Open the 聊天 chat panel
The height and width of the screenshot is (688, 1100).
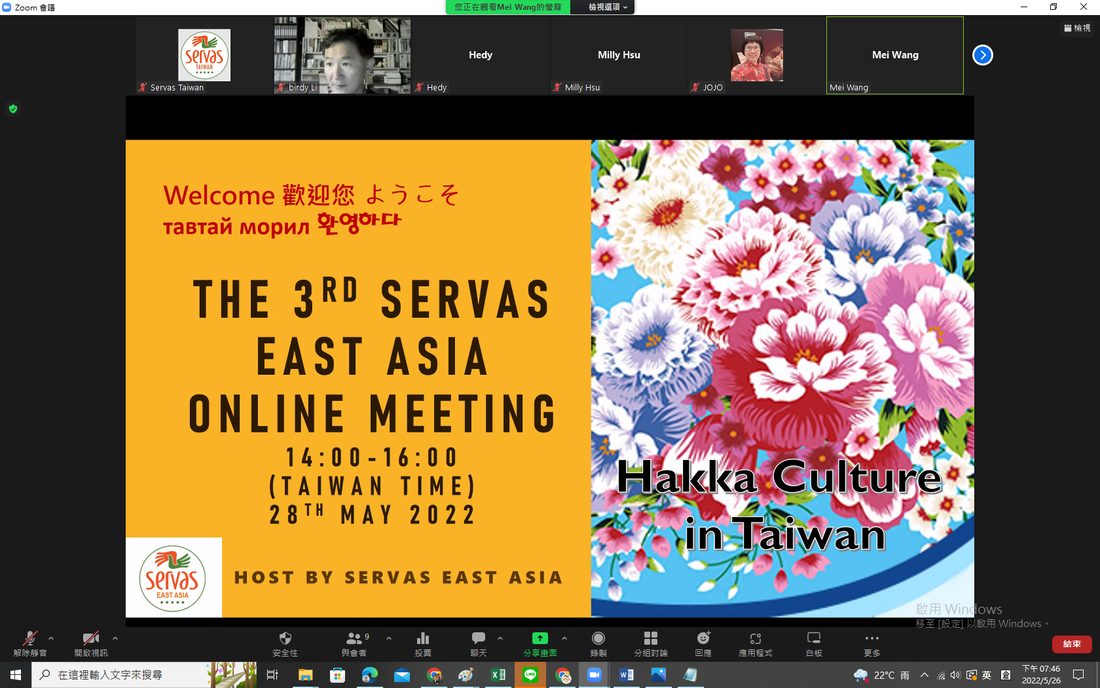478,643
